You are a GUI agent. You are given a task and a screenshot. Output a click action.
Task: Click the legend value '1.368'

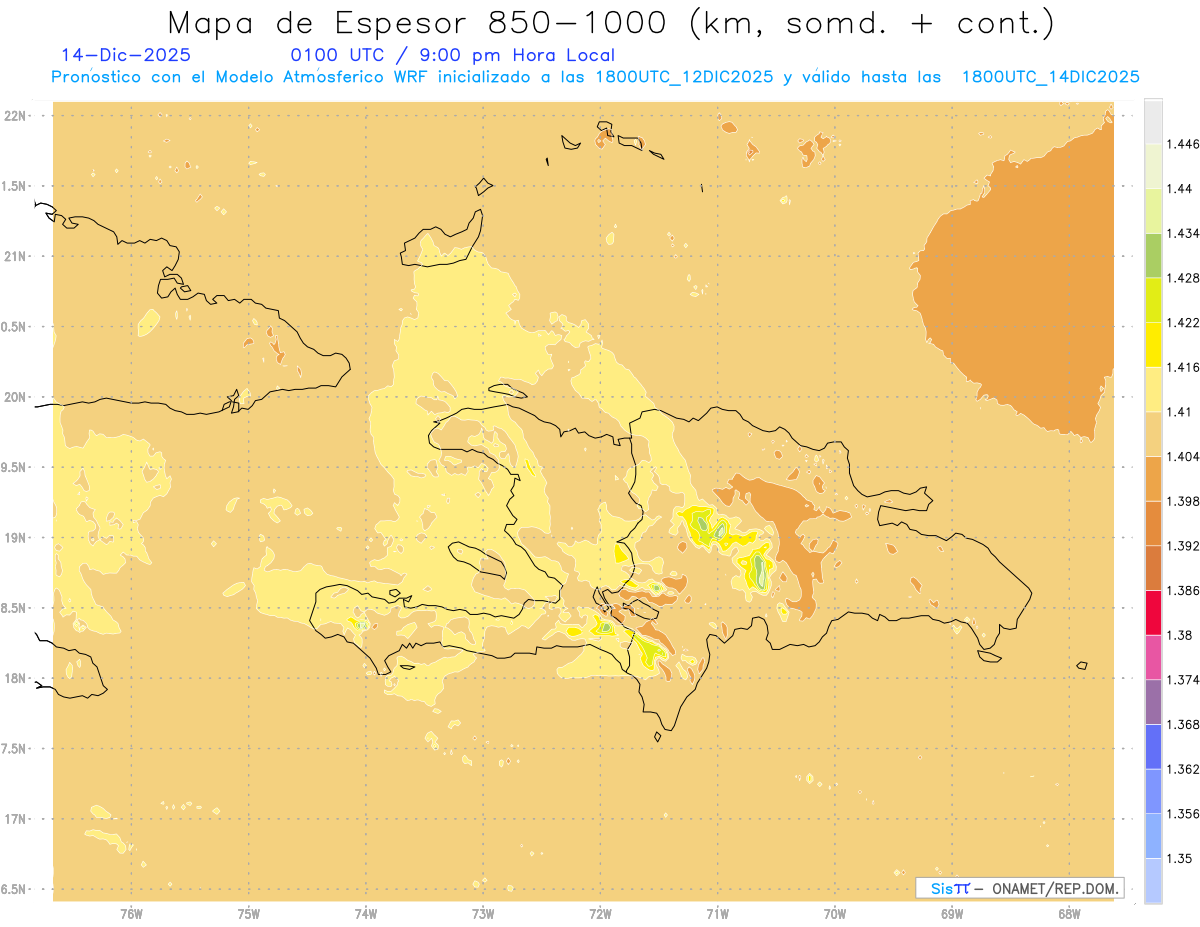tap(1183, 724)
